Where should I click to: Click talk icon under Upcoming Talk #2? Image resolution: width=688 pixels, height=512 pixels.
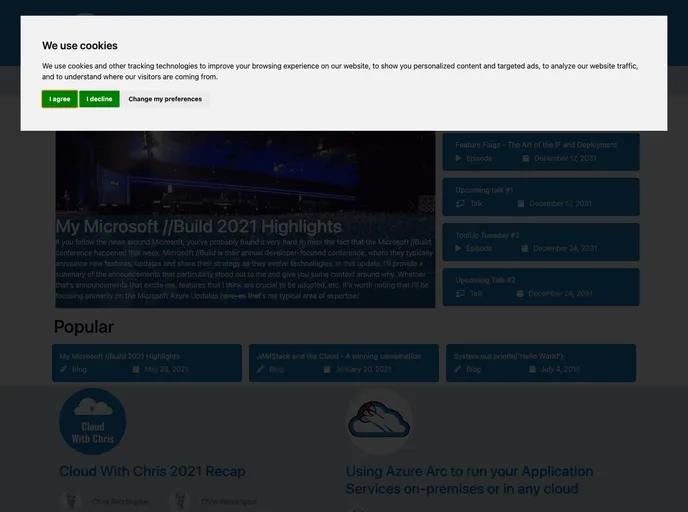[x=460, y=294]
